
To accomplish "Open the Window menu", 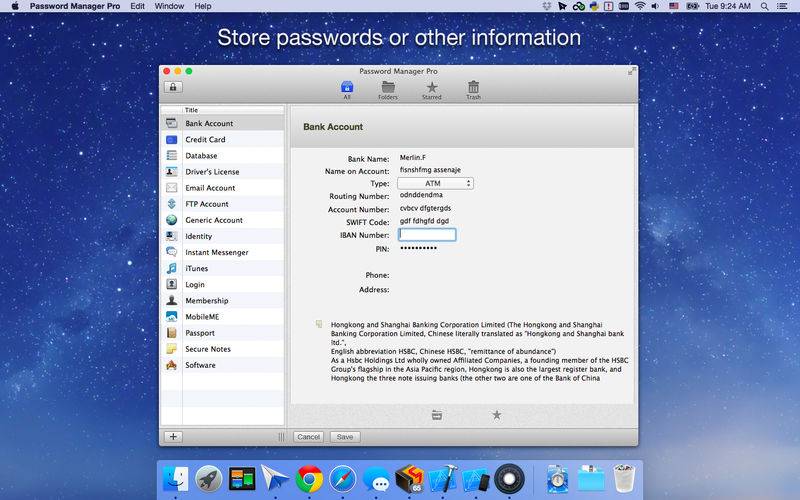I will click(x=169, y=6).
